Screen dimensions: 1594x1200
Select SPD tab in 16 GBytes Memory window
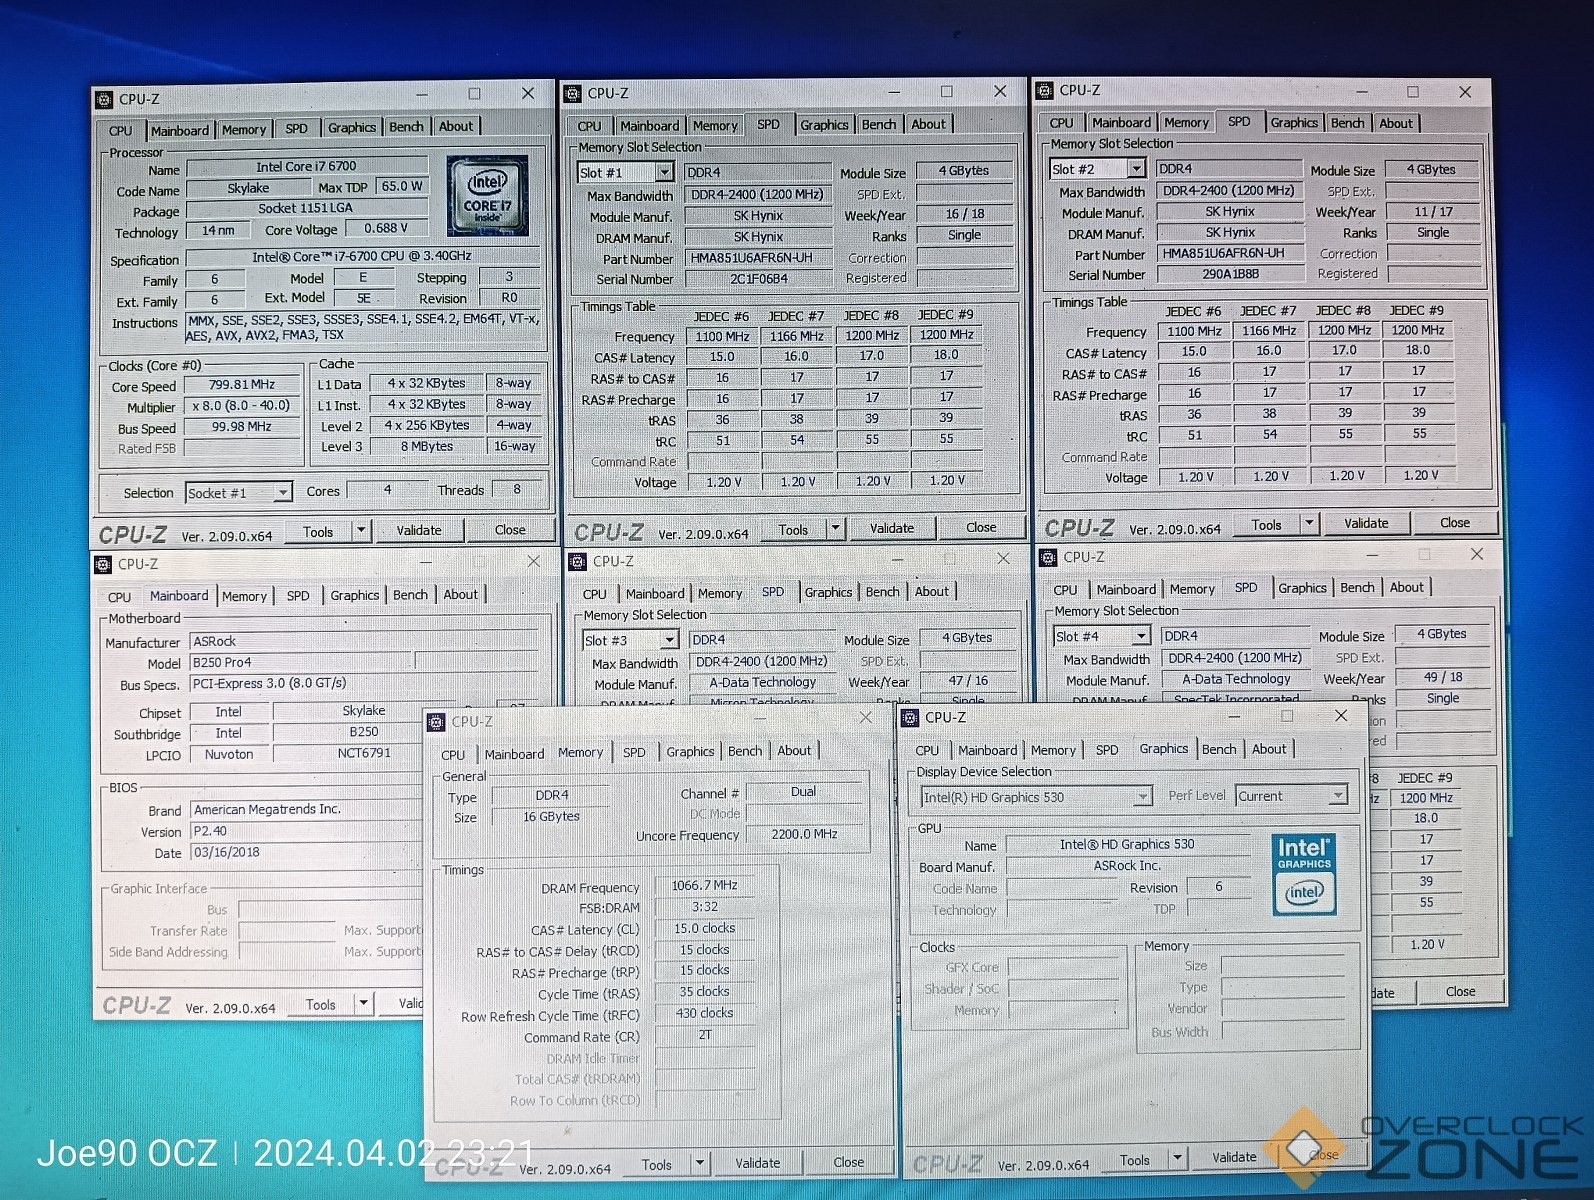pos(634,752)
